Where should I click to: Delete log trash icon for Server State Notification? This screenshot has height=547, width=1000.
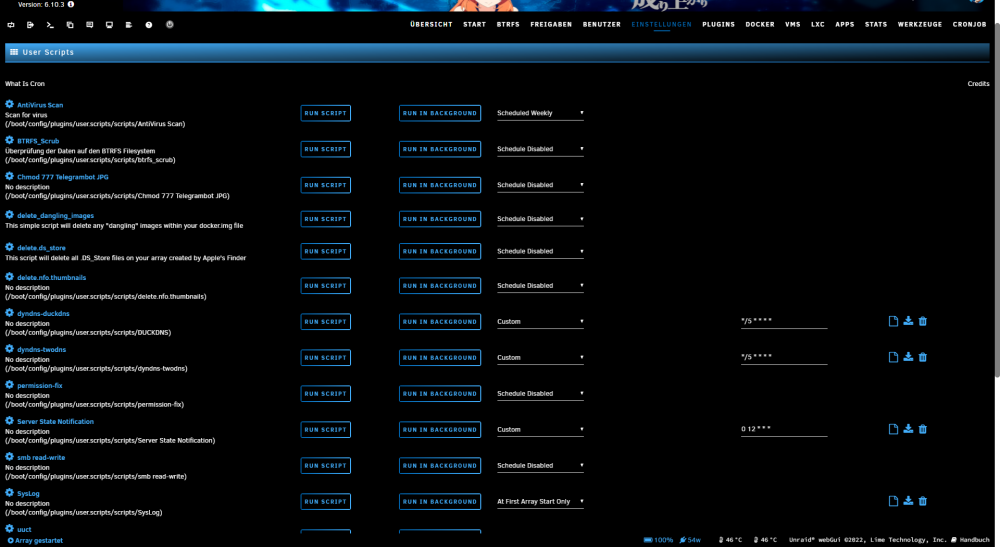pyautogui.click(x=923, y=429)
